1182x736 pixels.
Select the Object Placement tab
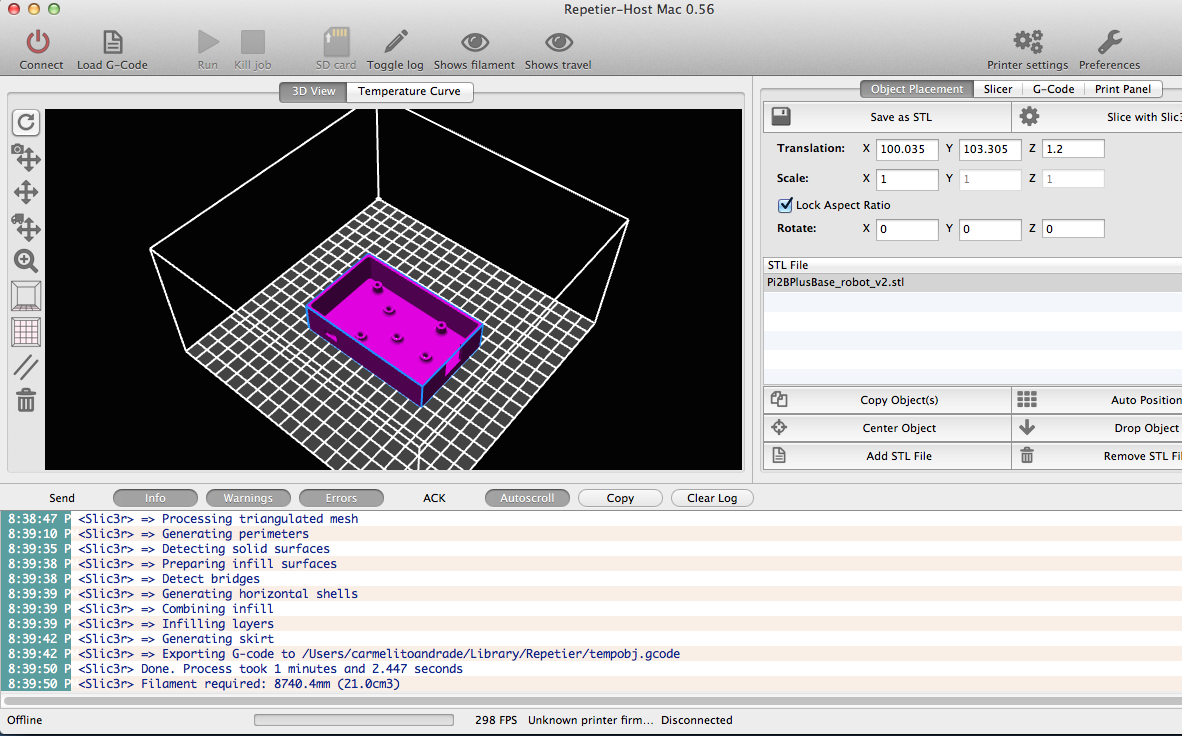tap(917, 89)
